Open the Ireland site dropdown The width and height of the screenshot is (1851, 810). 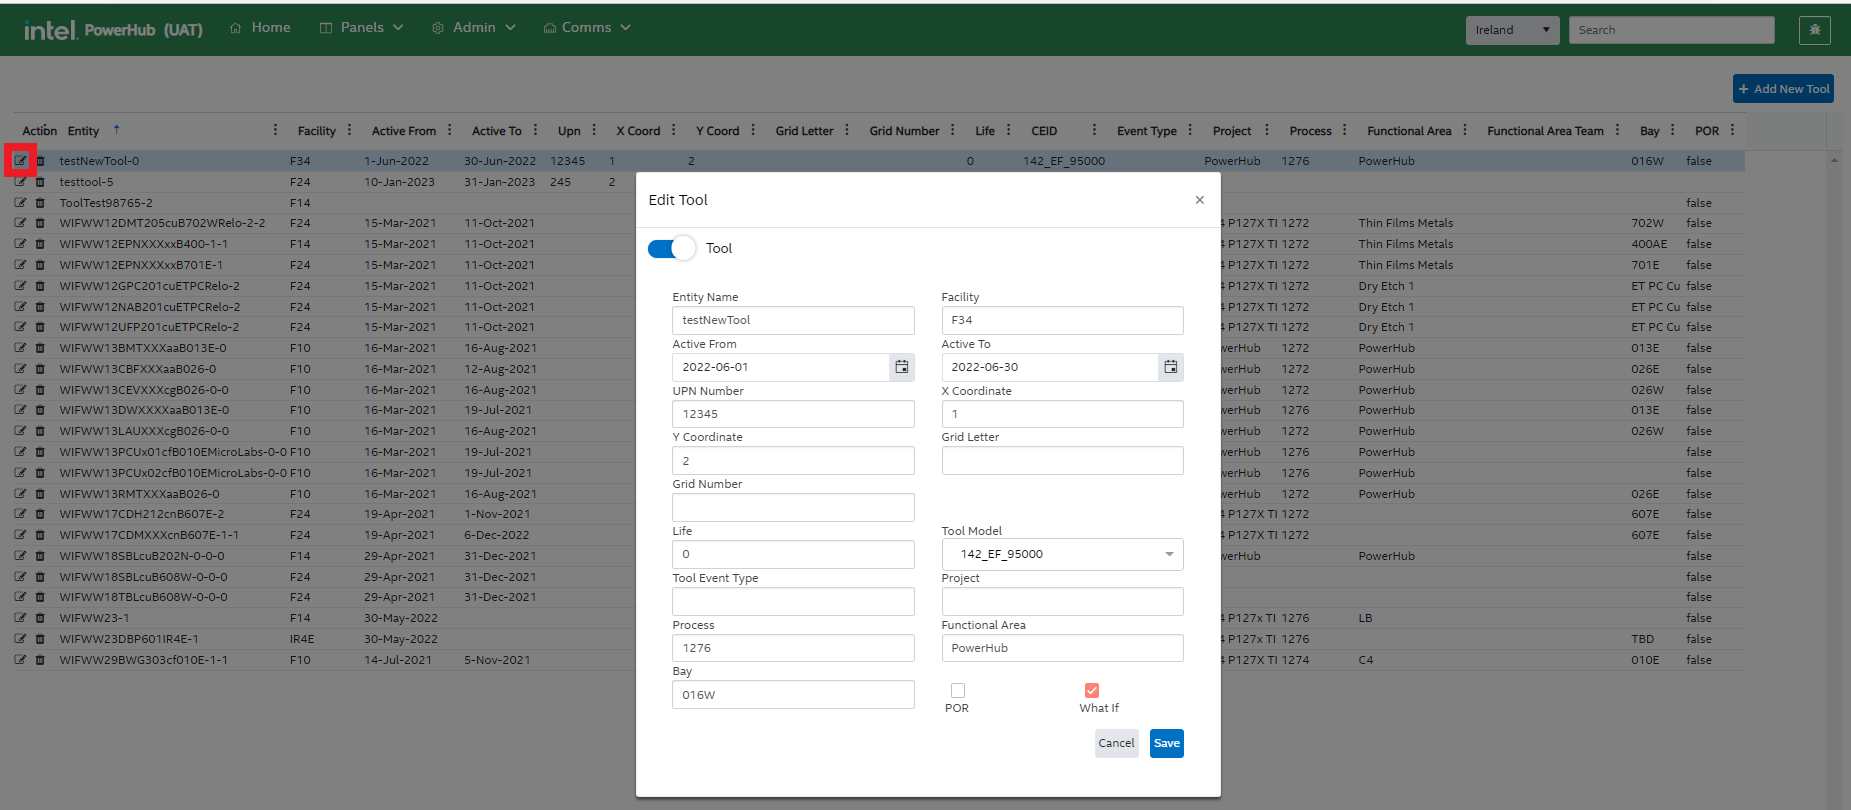tap(1512, 30)
